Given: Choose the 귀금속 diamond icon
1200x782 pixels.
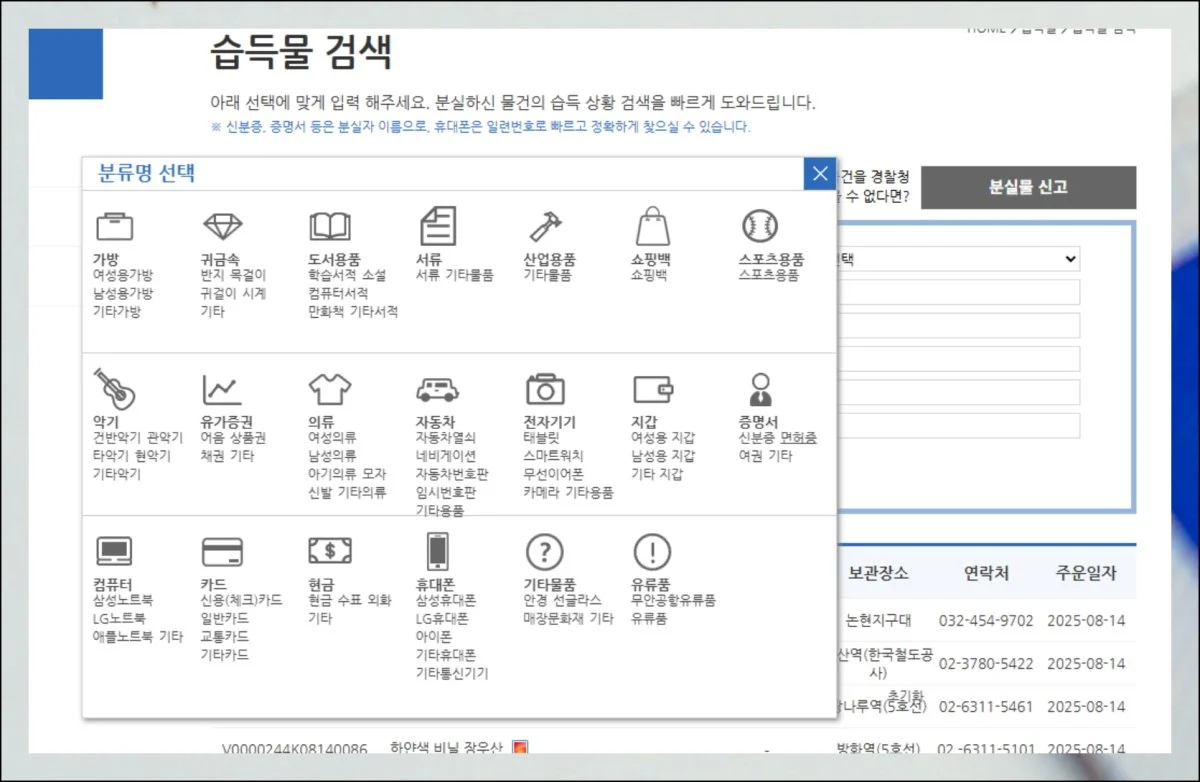Looking at the screenshot, I should pyautogui.click(x=222, y=225).
